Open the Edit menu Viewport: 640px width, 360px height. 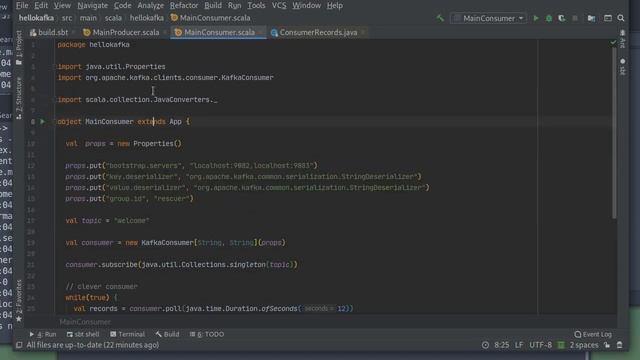click(41, 5)
